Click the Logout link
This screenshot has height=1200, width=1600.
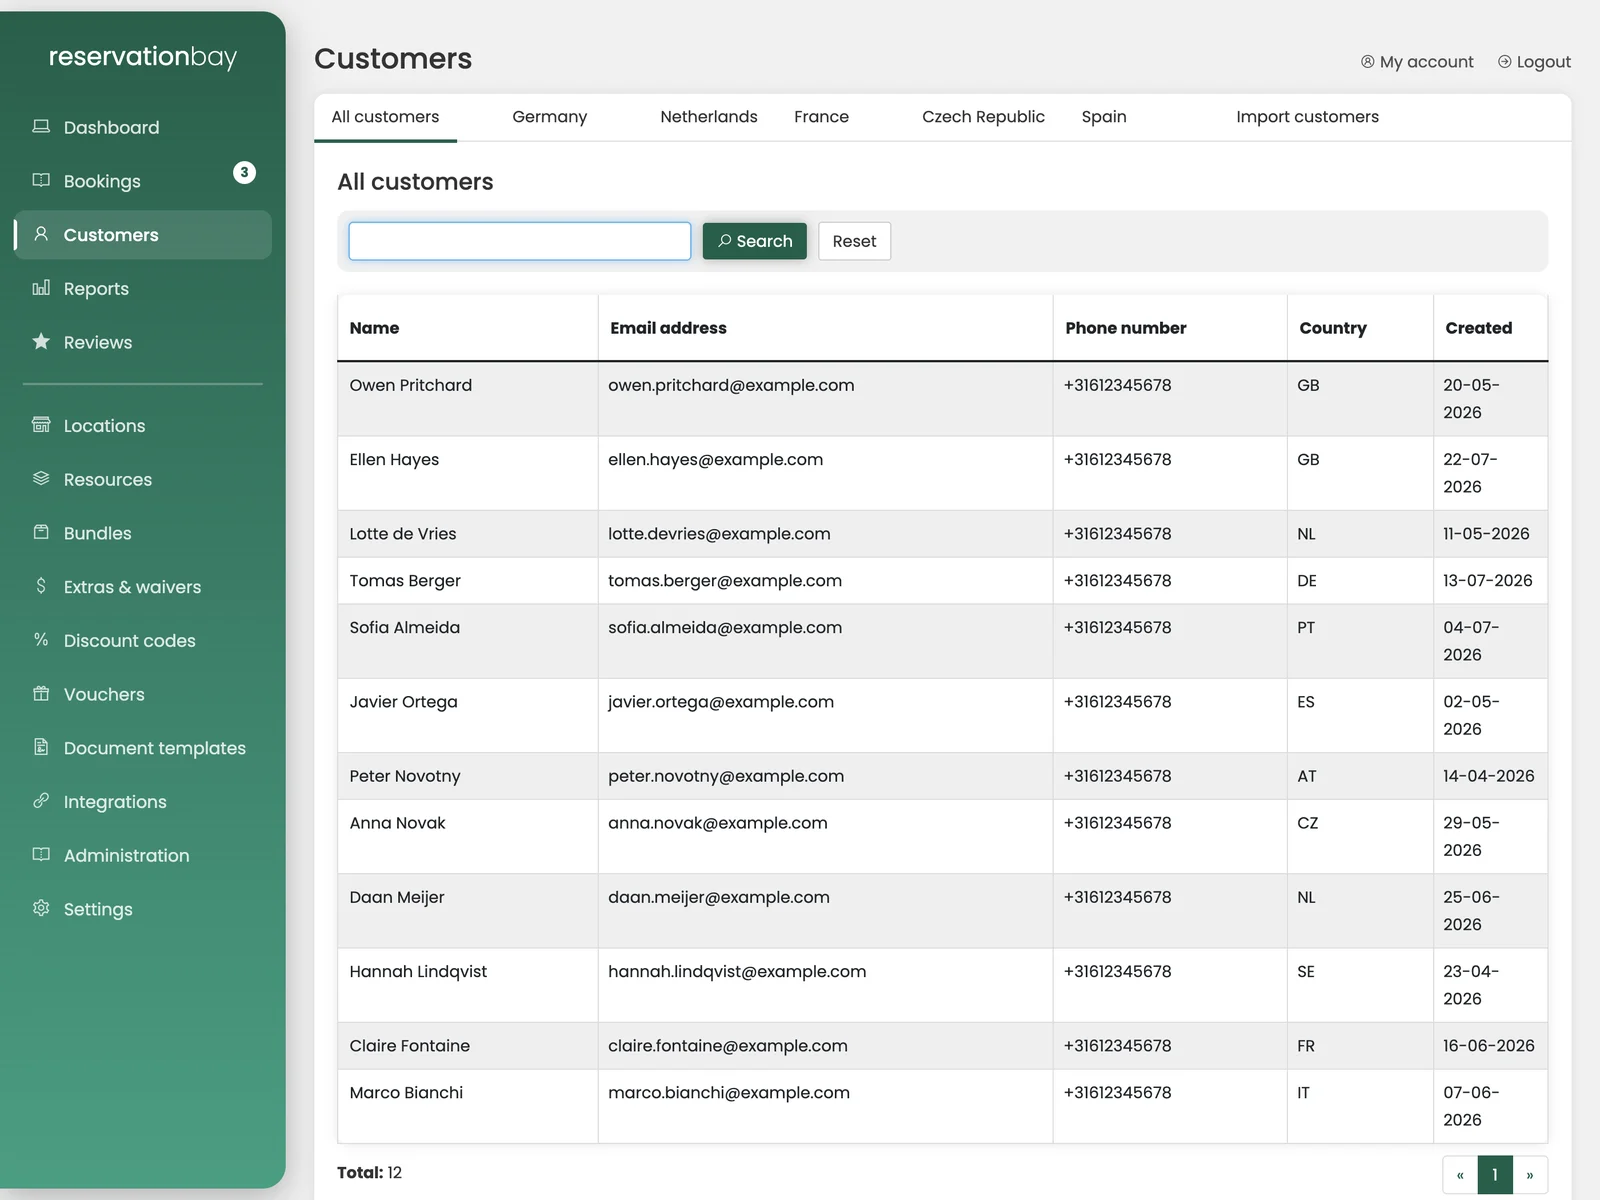tap(1534, 62)
